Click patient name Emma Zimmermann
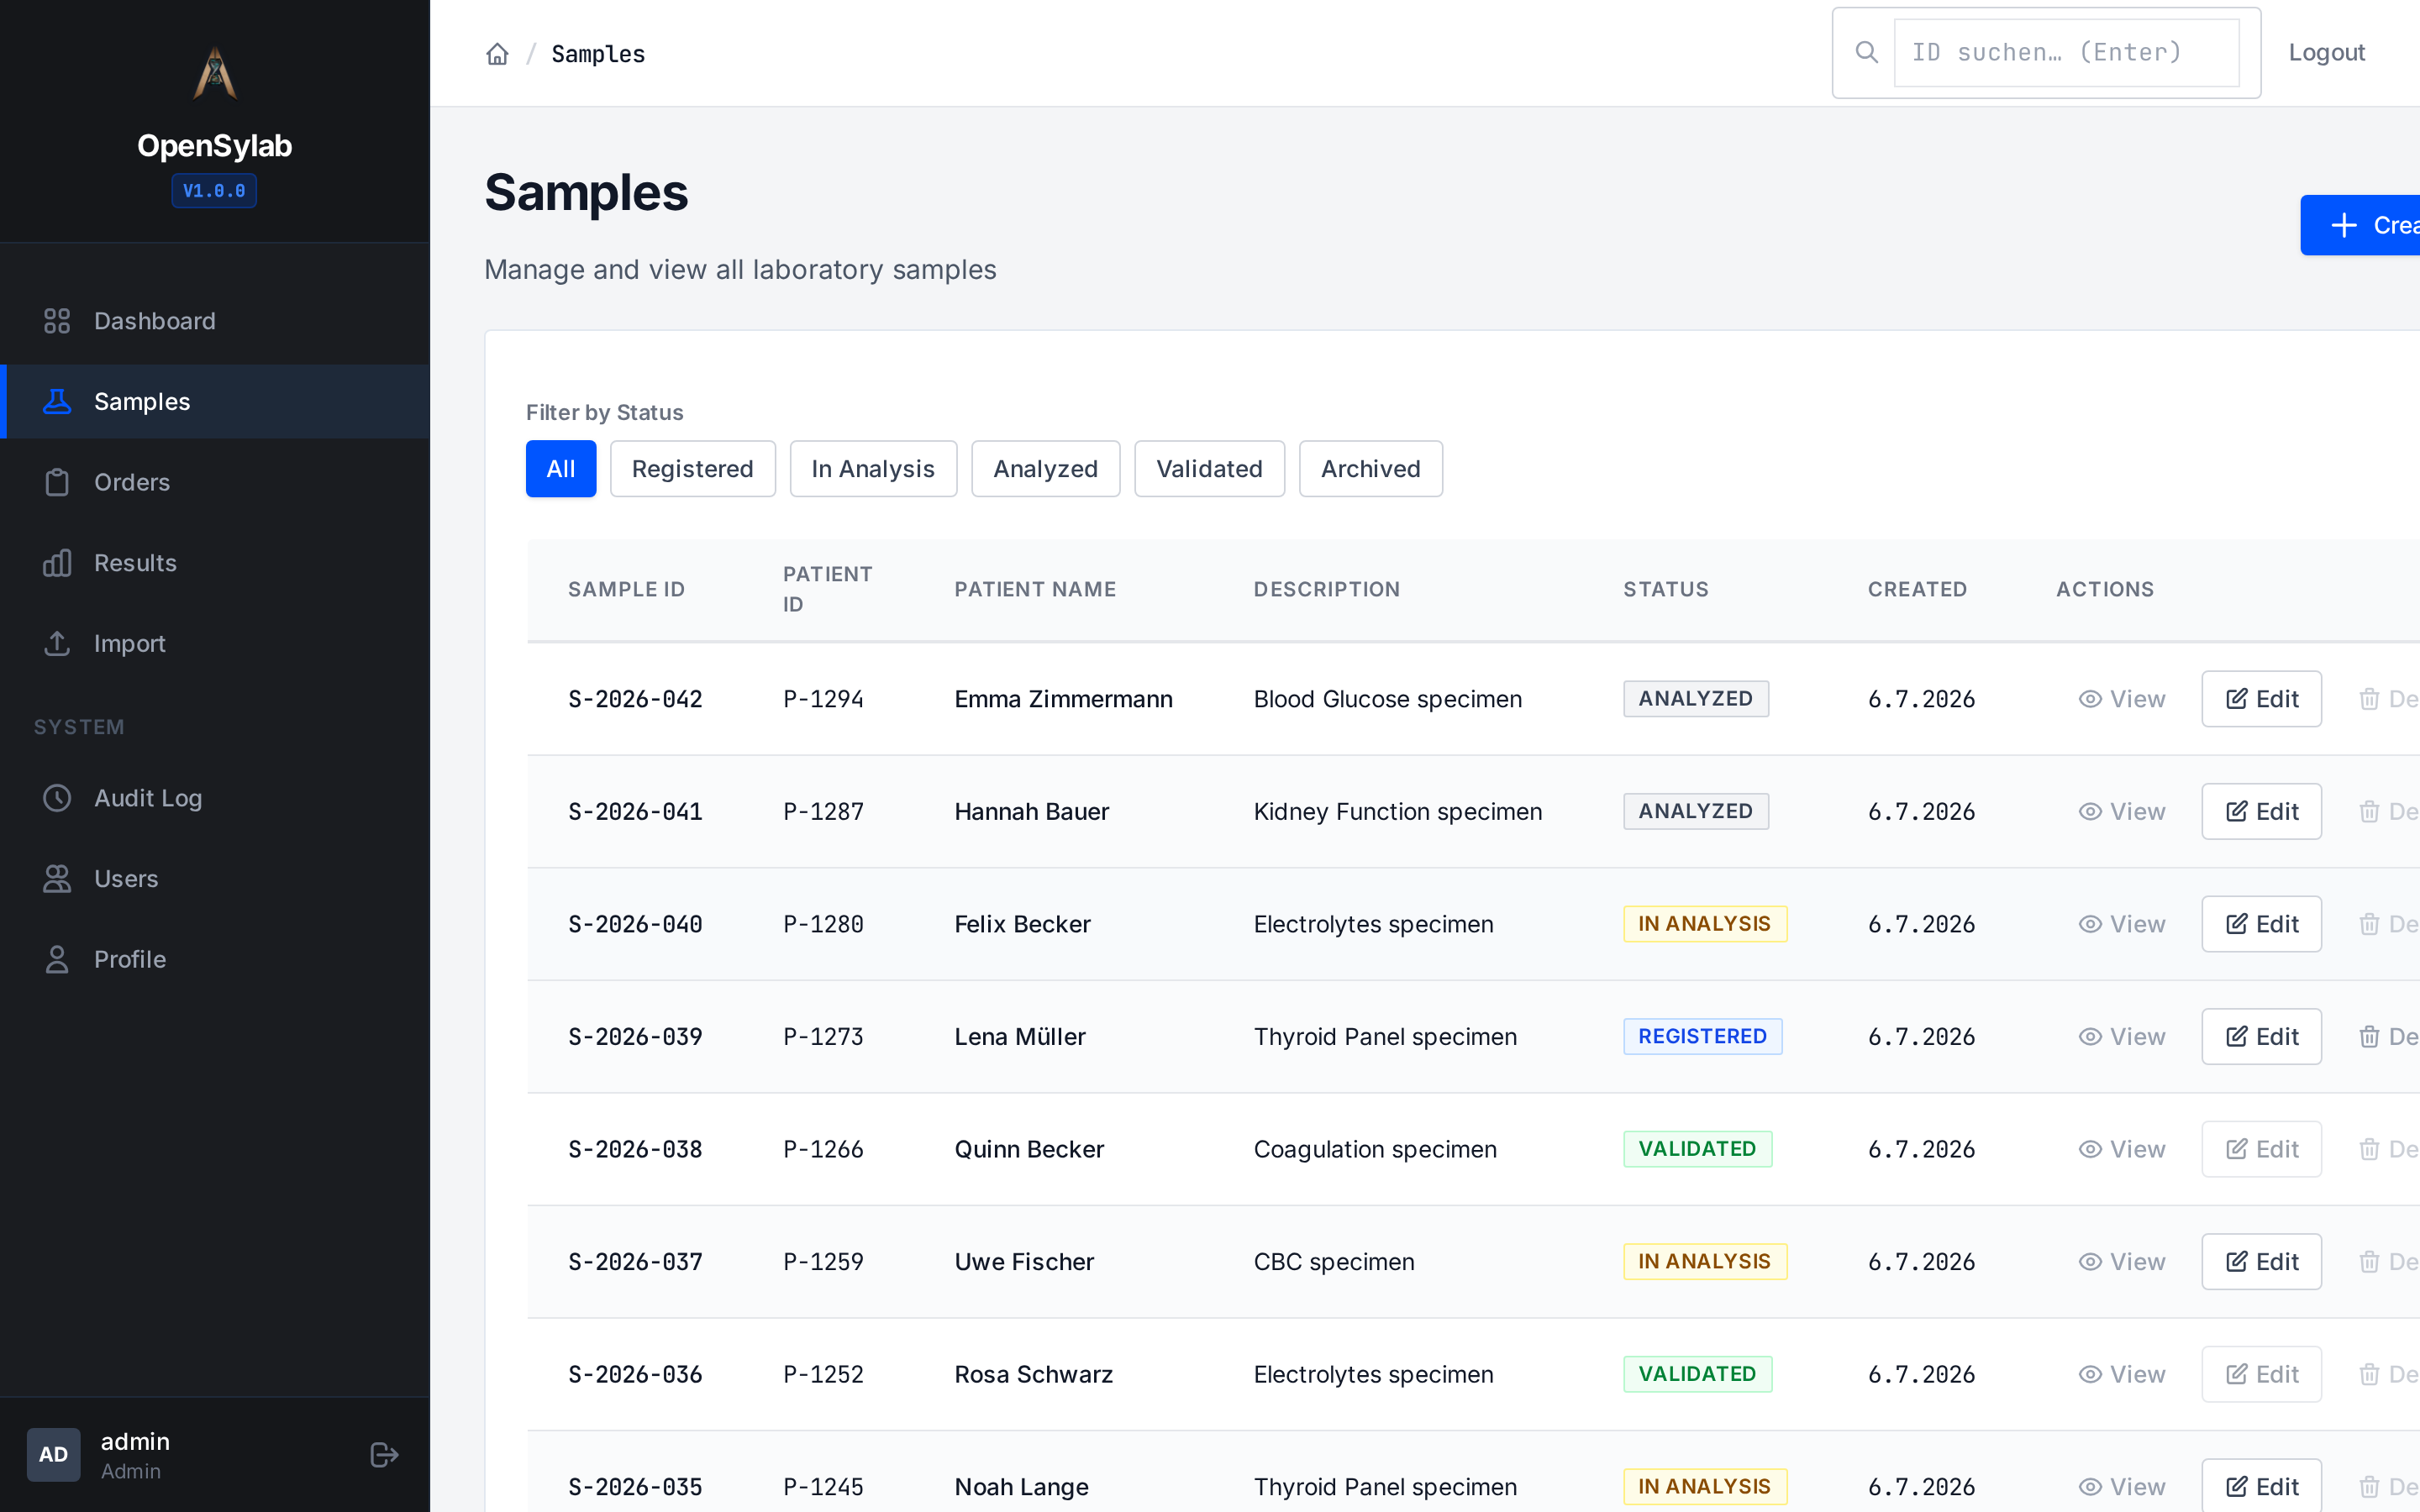 pyautogui.click(x=1063, y=699)
